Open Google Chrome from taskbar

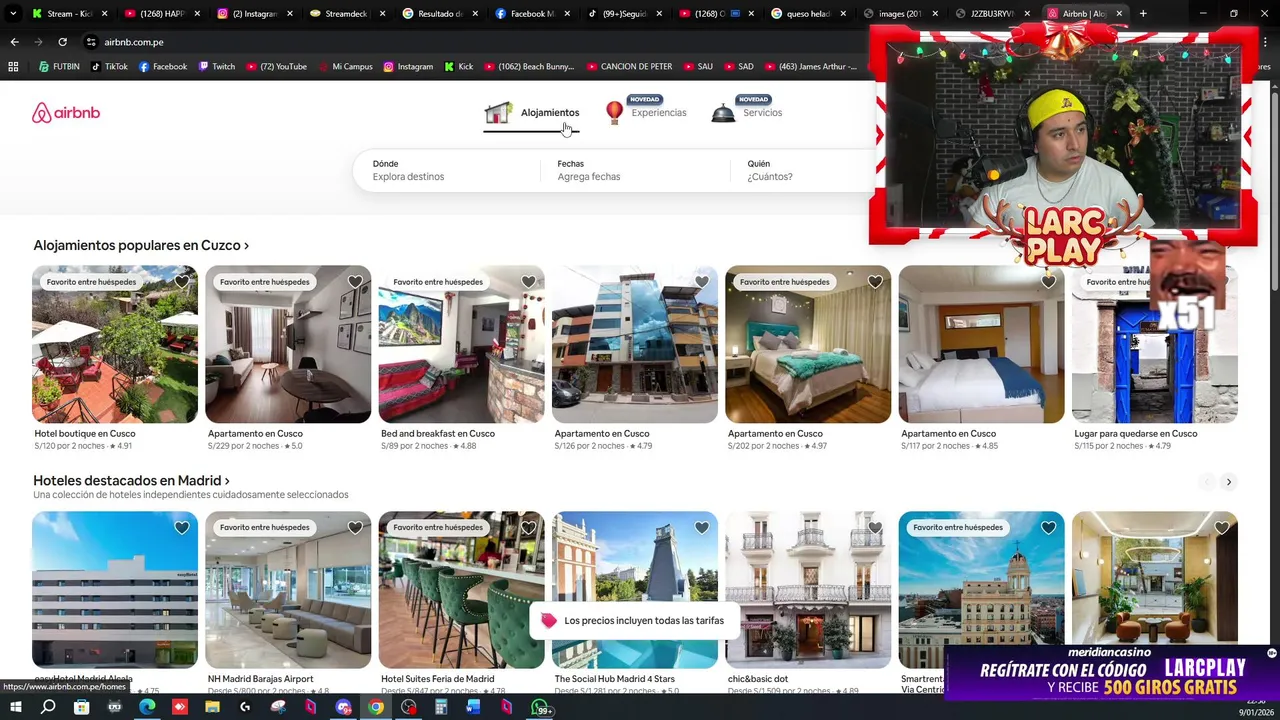pos(376,708)
